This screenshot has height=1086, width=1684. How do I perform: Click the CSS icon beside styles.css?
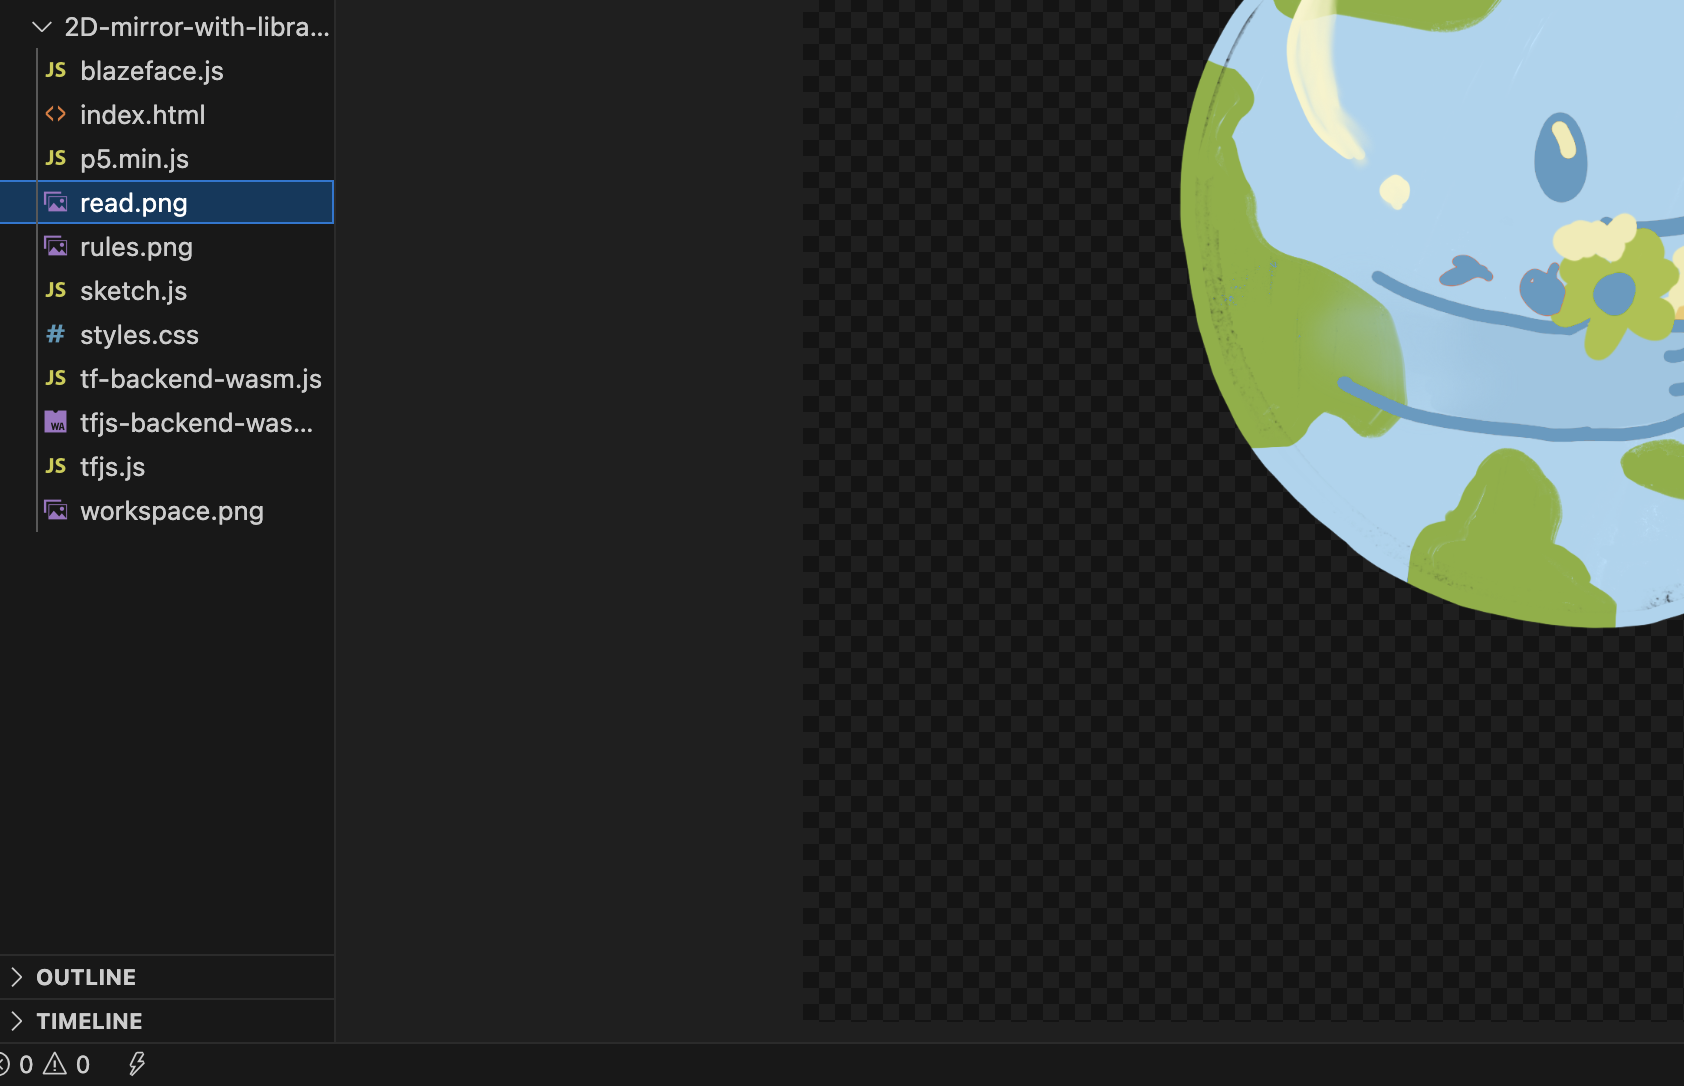55,334
